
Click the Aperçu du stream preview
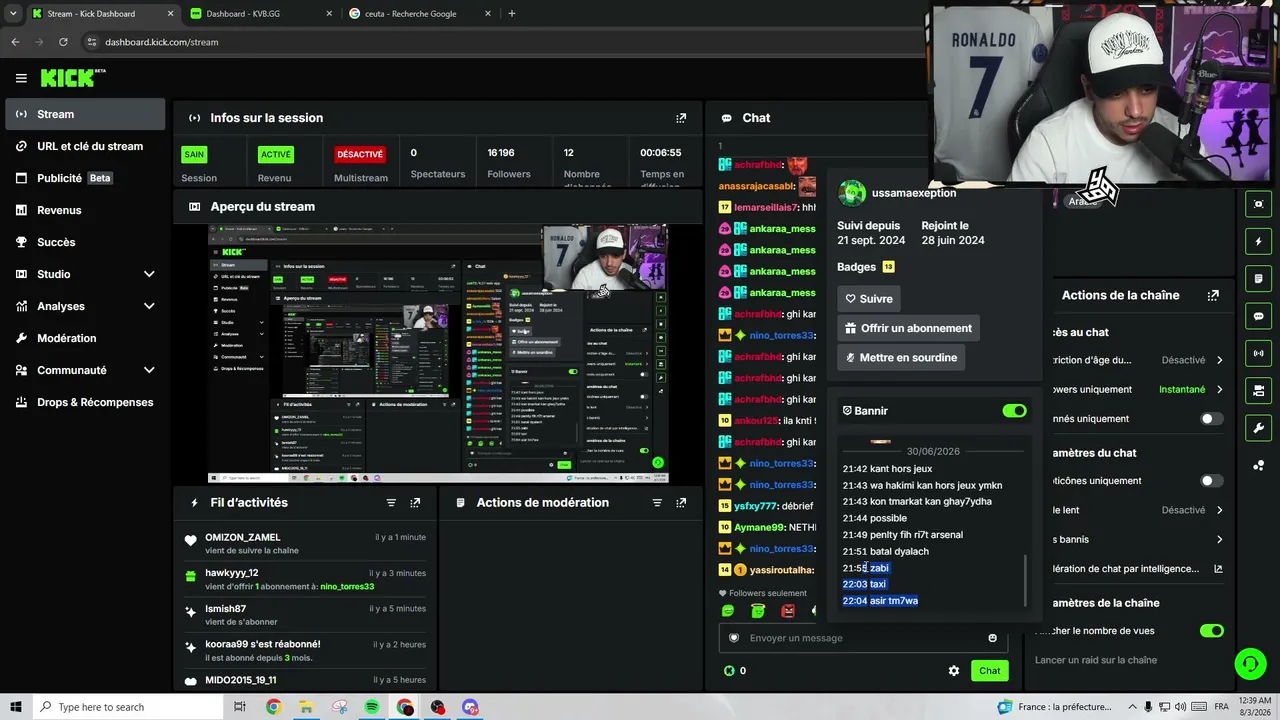[438, 354]
